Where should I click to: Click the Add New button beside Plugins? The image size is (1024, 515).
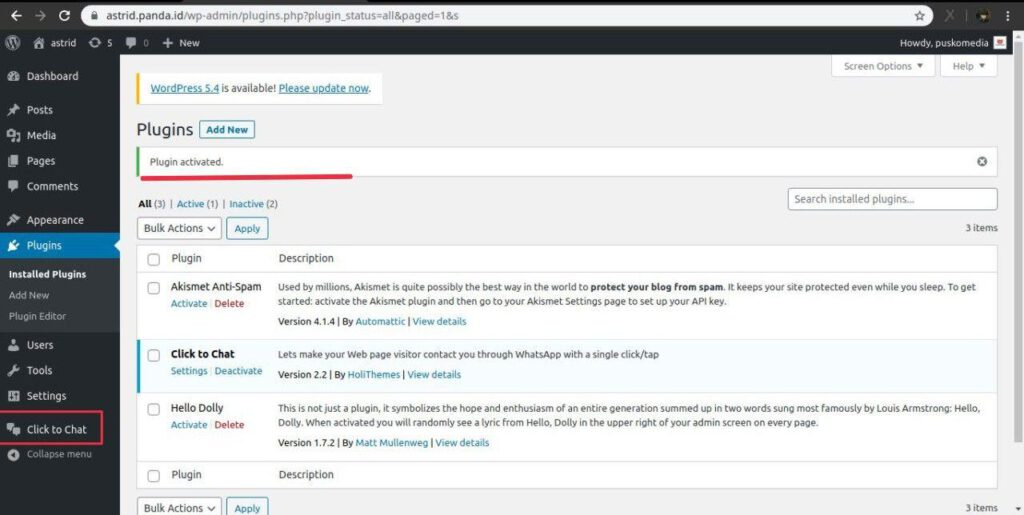(x=227, y=130)
